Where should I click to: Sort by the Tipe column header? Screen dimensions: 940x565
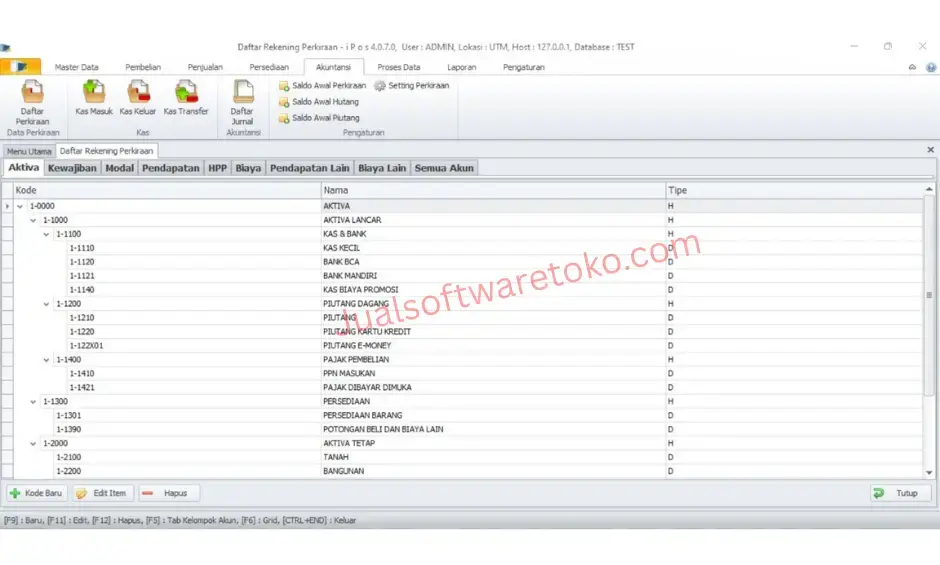pyautogui.click(x=794, y=190)
